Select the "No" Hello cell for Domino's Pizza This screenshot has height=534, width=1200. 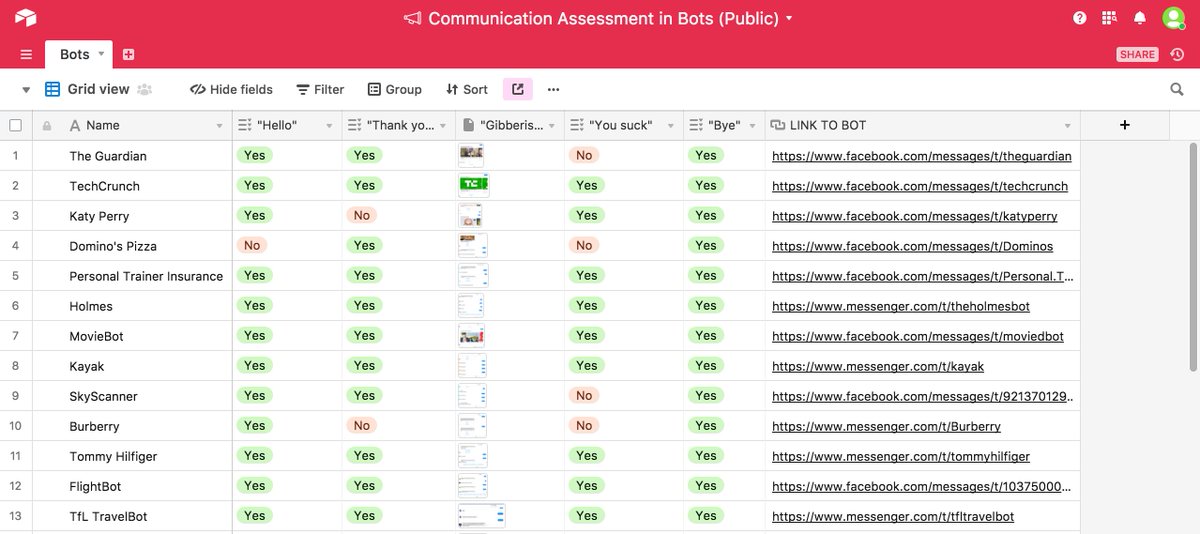tap(252, 245)
